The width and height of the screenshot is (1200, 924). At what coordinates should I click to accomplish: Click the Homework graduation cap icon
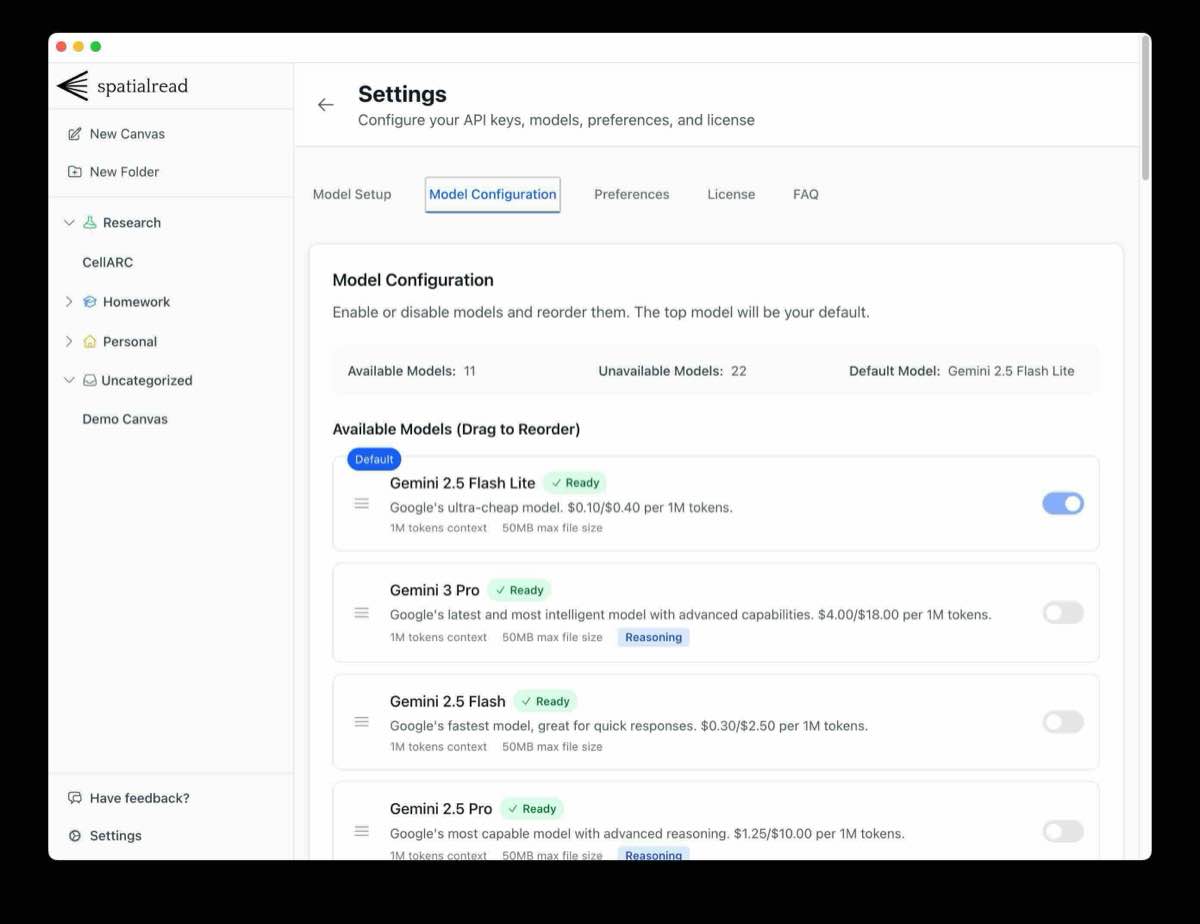click(90, 302)
